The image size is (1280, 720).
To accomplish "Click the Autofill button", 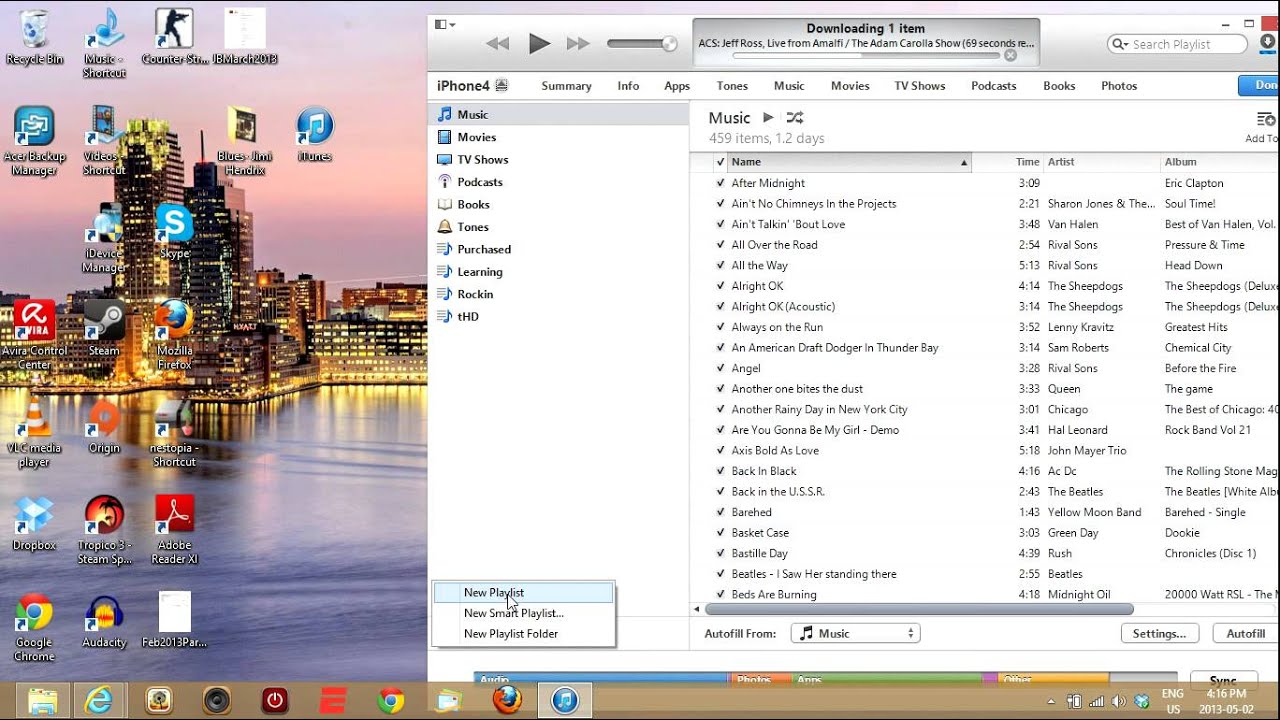I will point(1246,633).
